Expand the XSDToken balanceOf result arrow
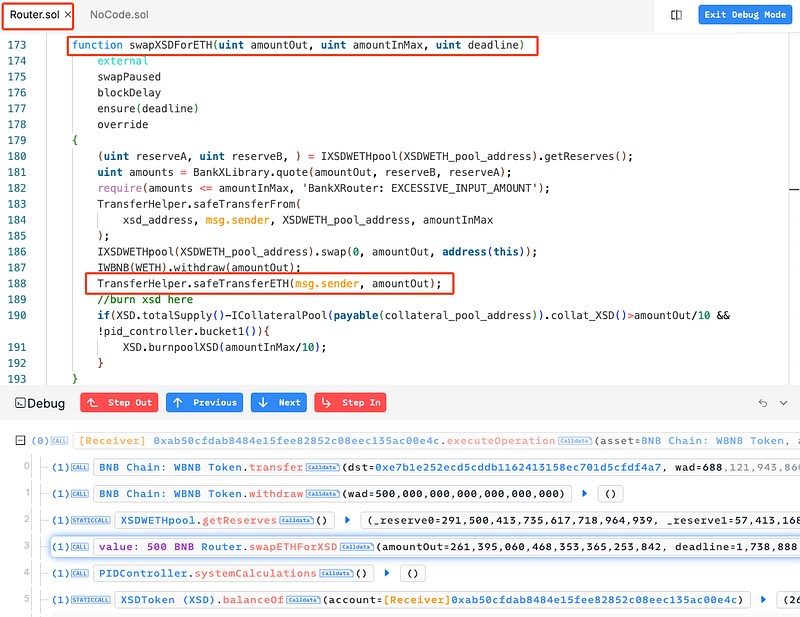The image size is (800, 617). 764,600
